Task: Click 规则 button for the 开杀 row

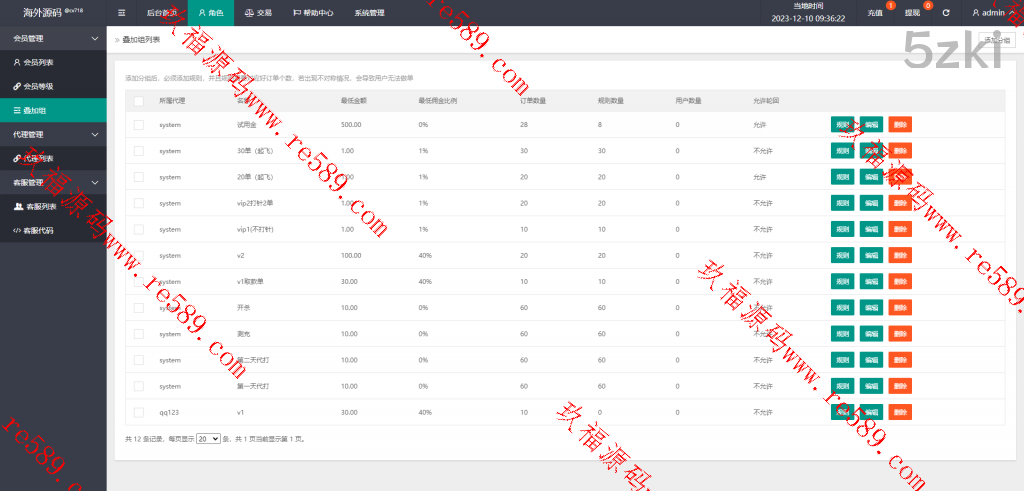Action: click(842, 308)
